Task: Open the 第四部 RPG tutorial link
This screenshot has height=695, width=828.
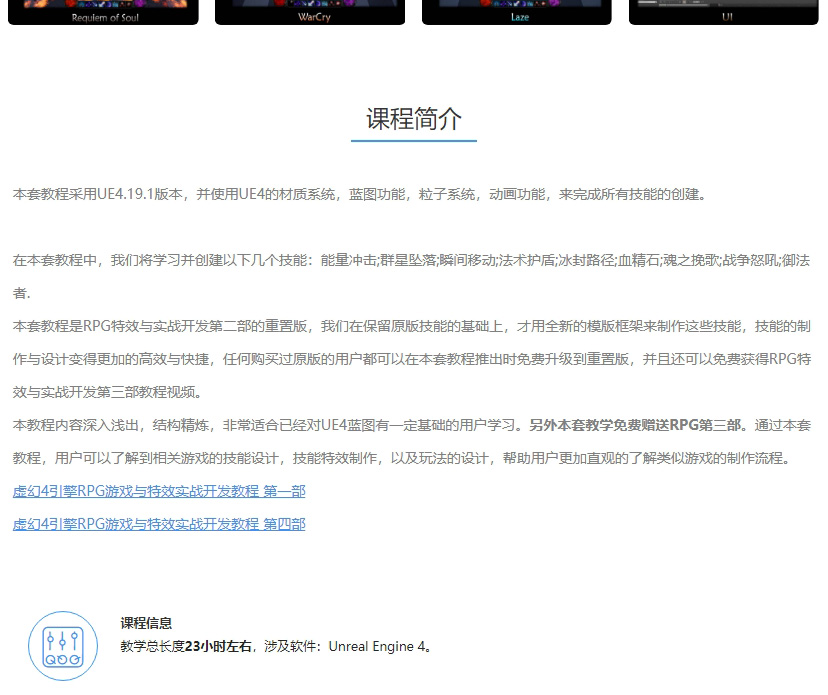Action: click(159, 524)
